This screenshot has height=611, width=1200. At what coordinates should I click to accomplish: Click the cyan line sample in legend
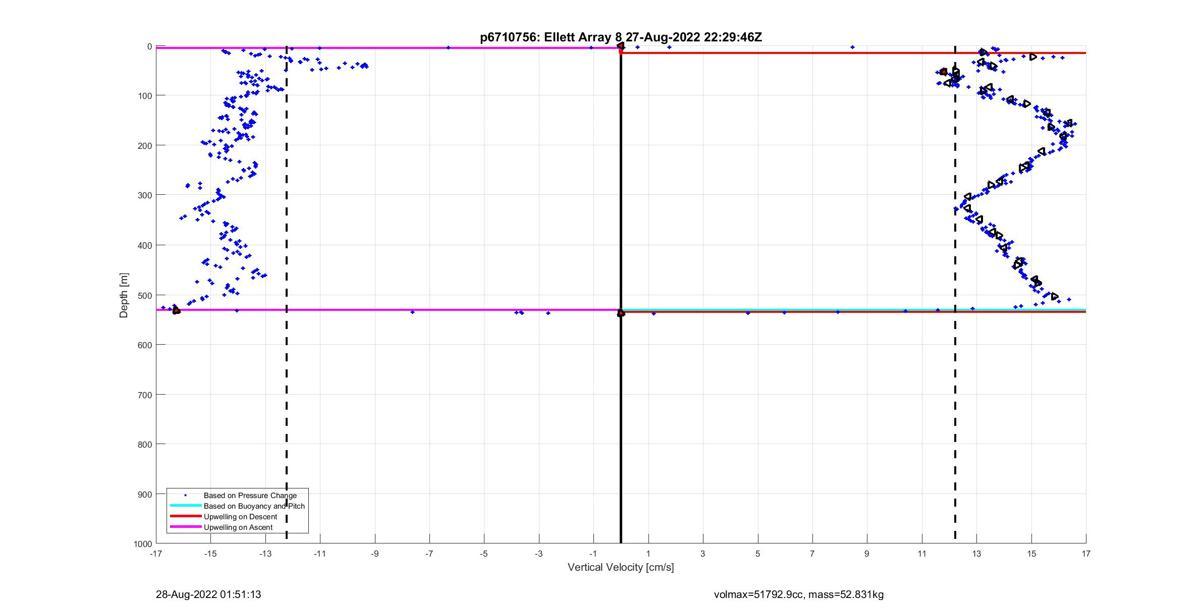(x=184, y=506)
